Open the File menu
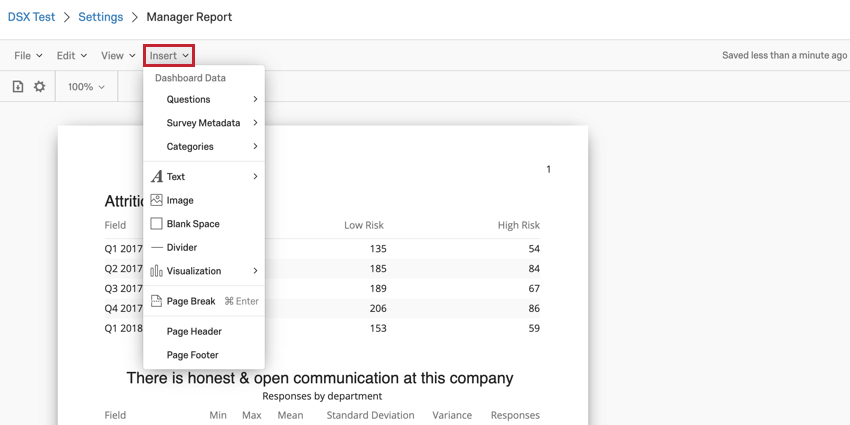The width and height of the screenshot is (850, 425). [27, 56]
